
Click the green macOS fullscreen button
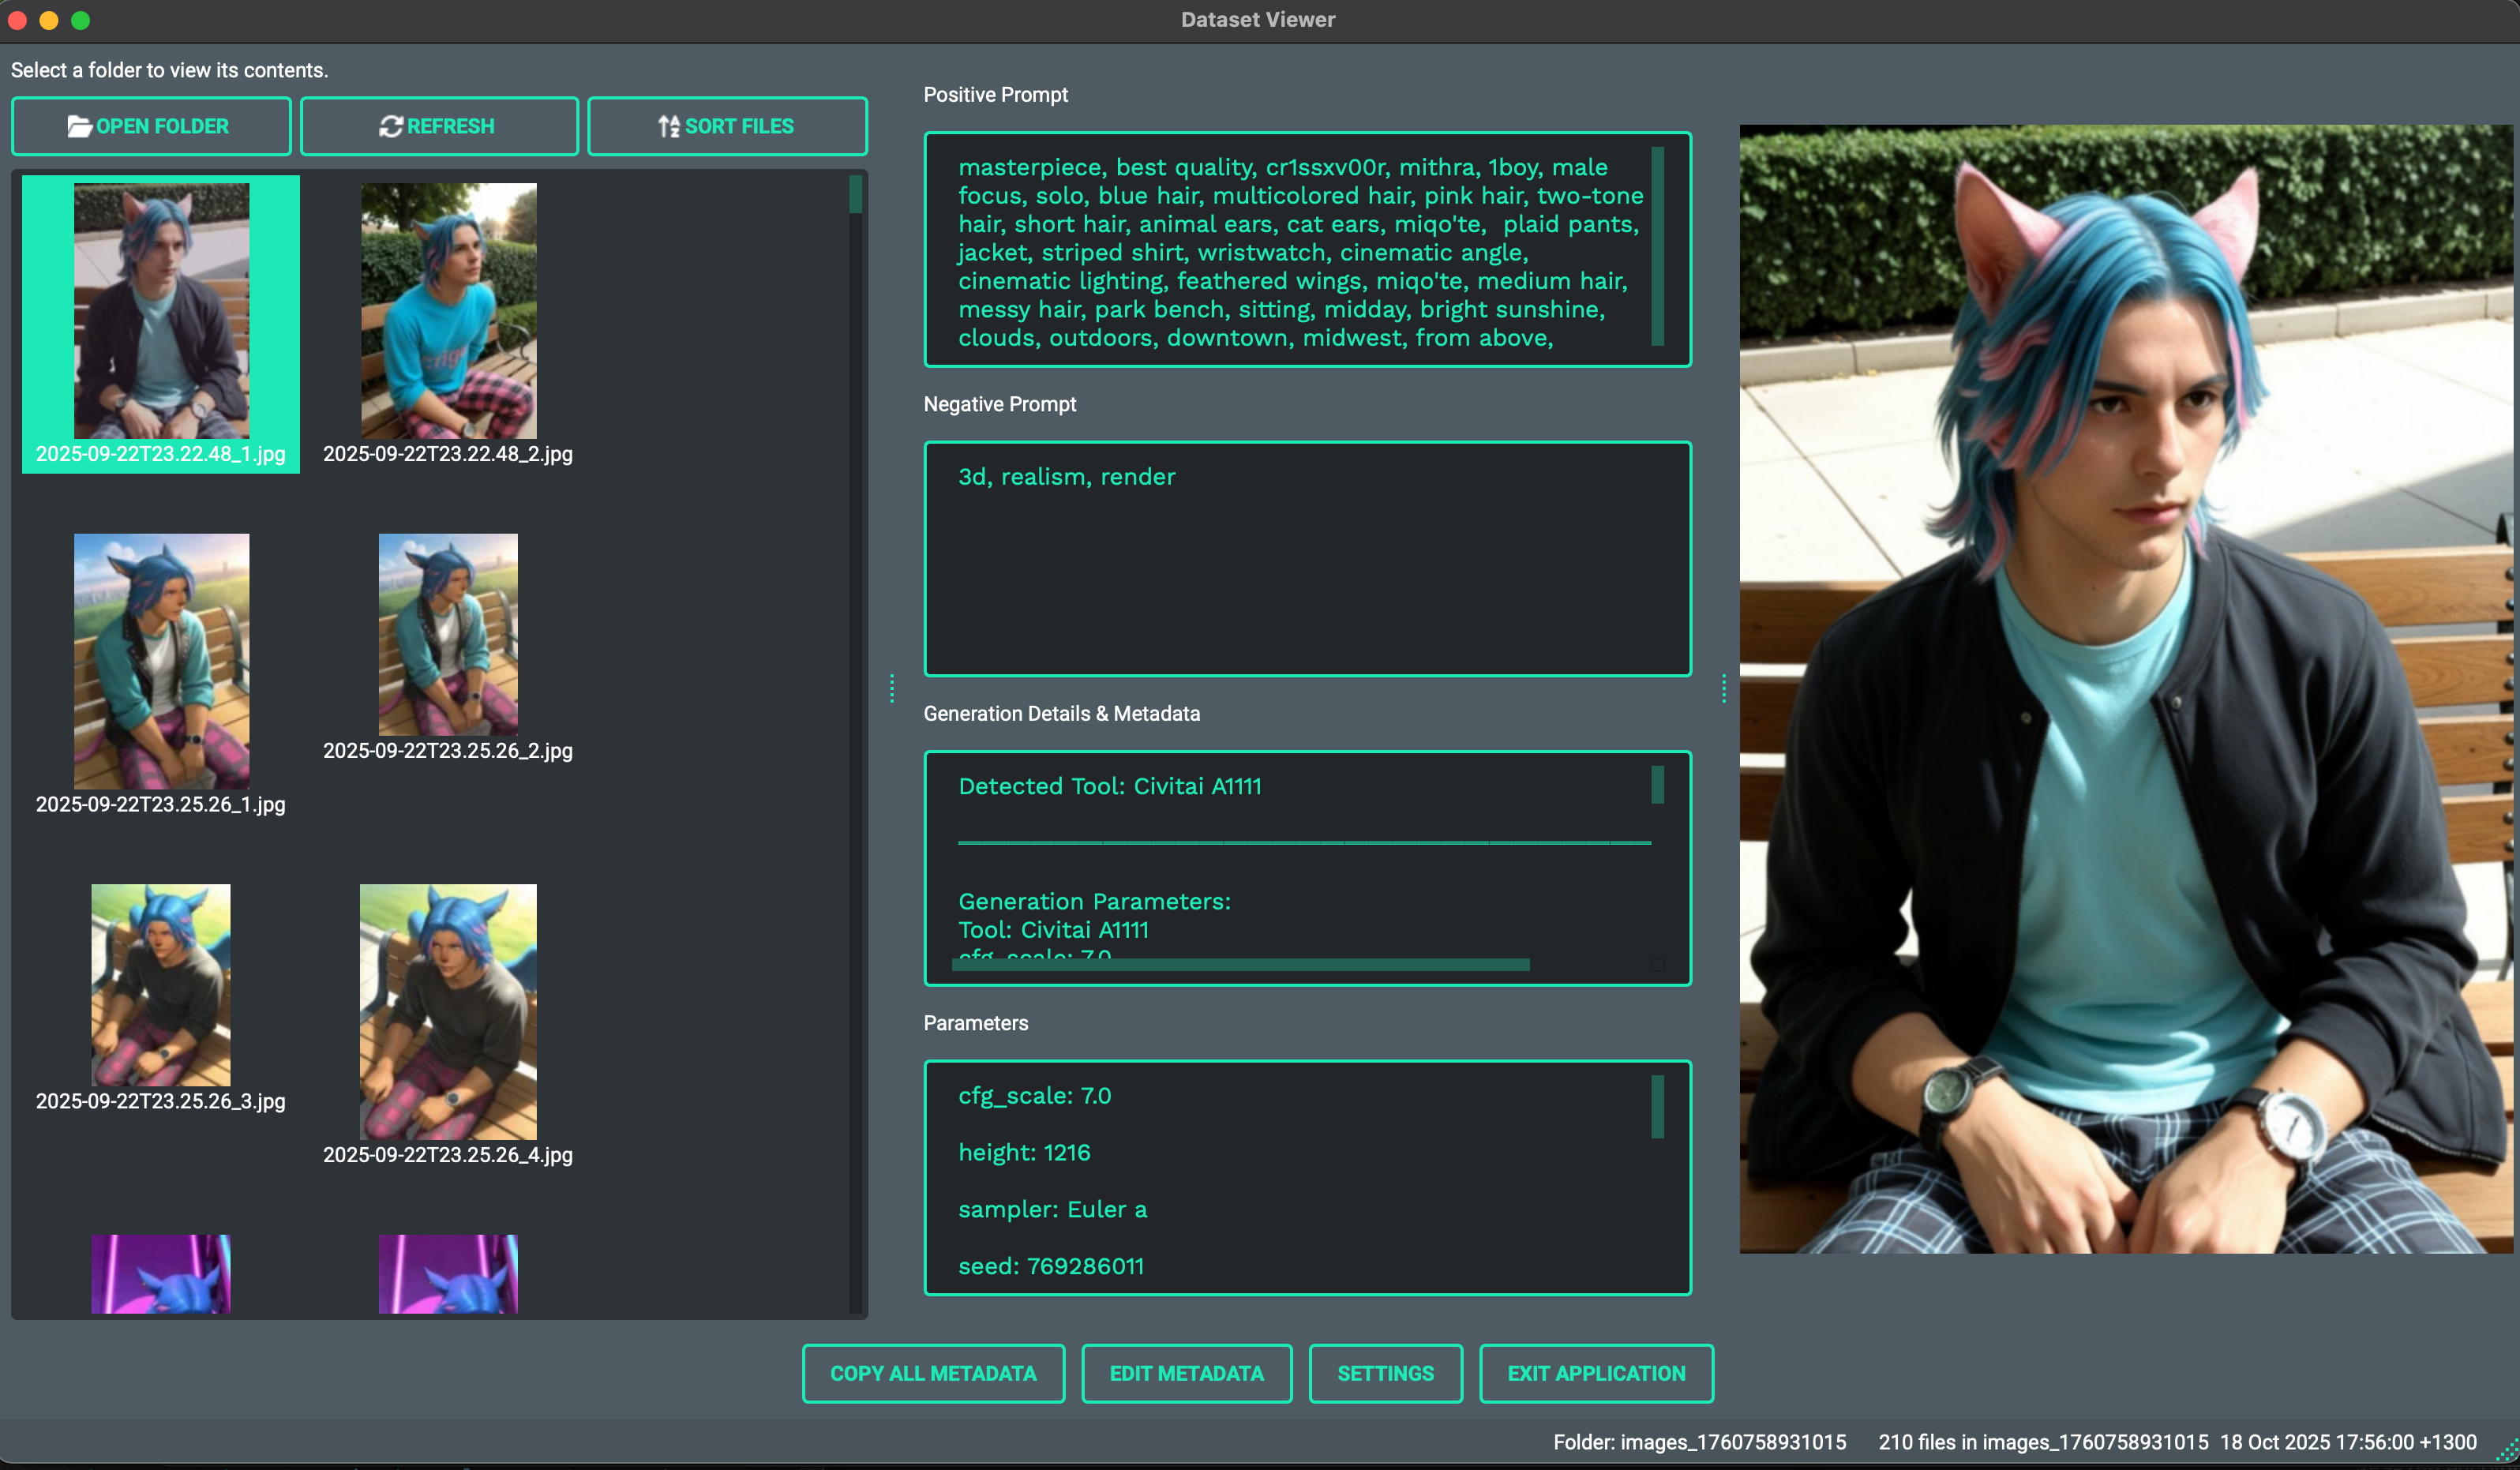click(81, 20)
